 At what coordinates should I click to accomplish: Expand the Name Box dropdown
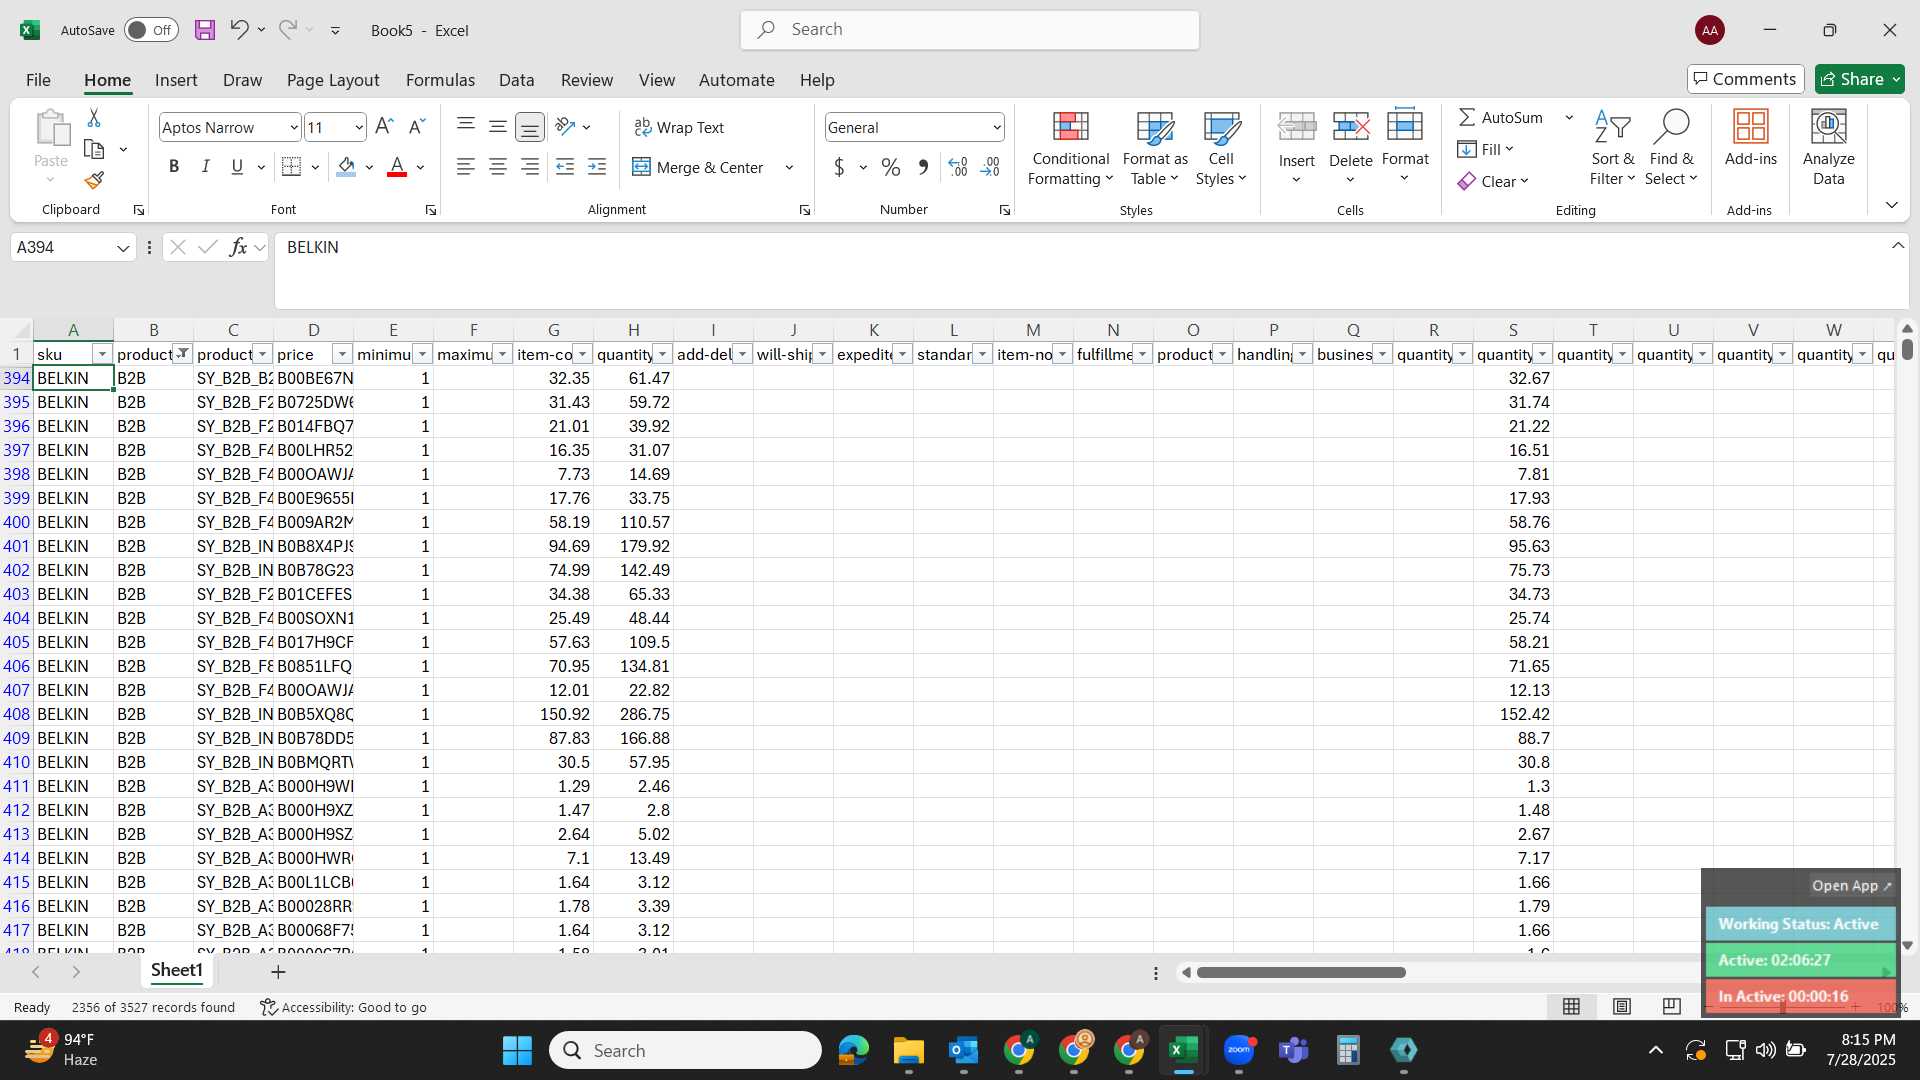(123, 247)
